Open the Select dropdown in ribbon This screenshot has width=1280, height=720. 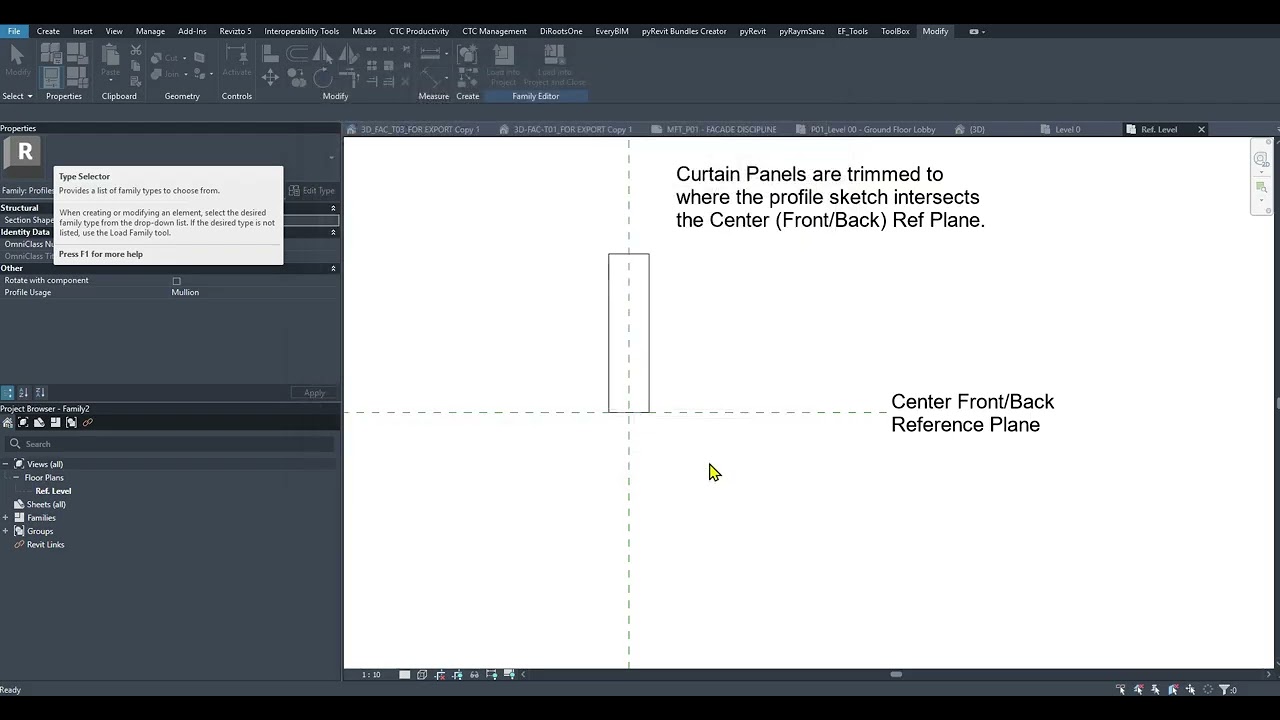(17, 96)
